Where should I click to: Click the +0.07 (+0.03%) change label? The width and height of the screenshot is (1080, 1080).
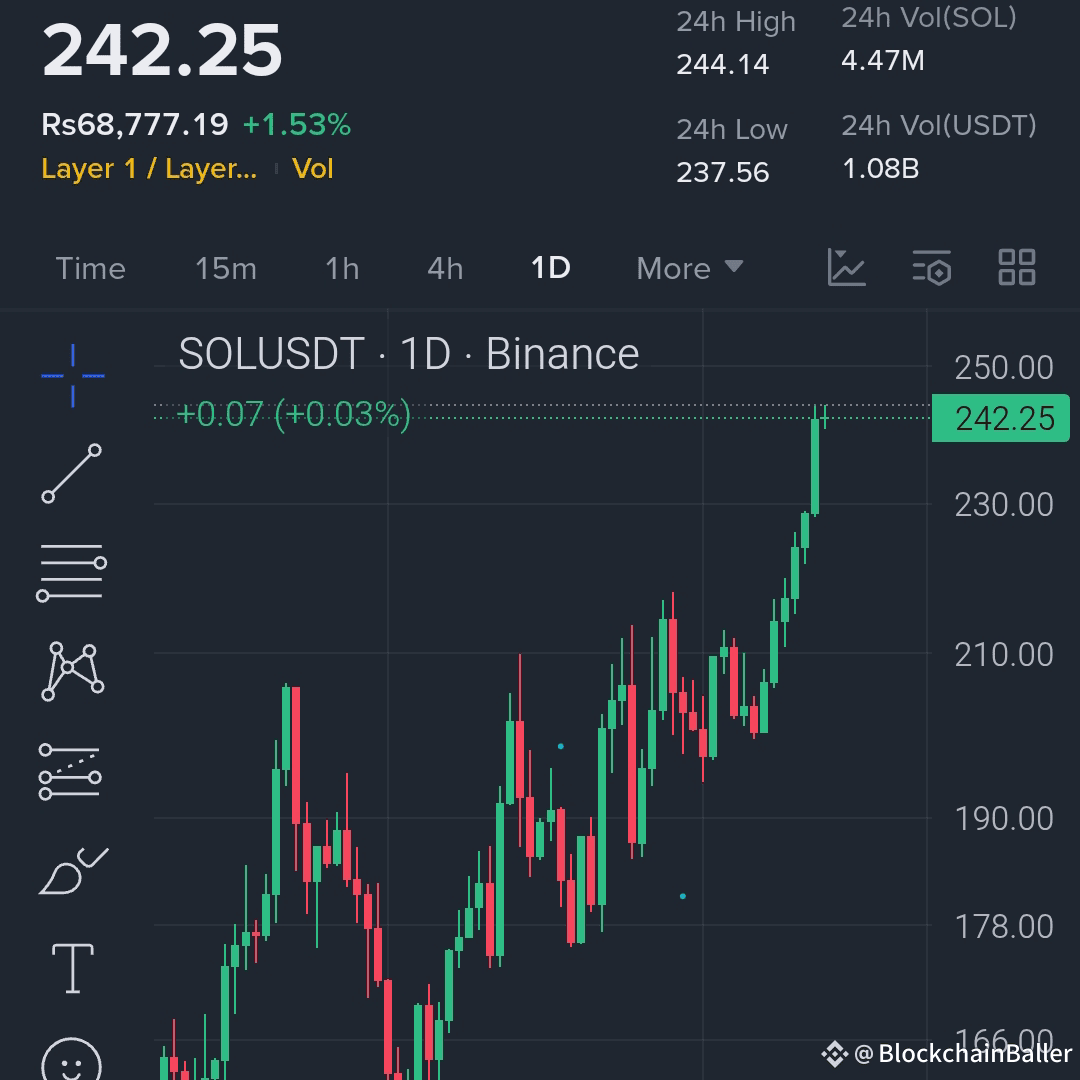pyautogui.click(x=293, y=415)
